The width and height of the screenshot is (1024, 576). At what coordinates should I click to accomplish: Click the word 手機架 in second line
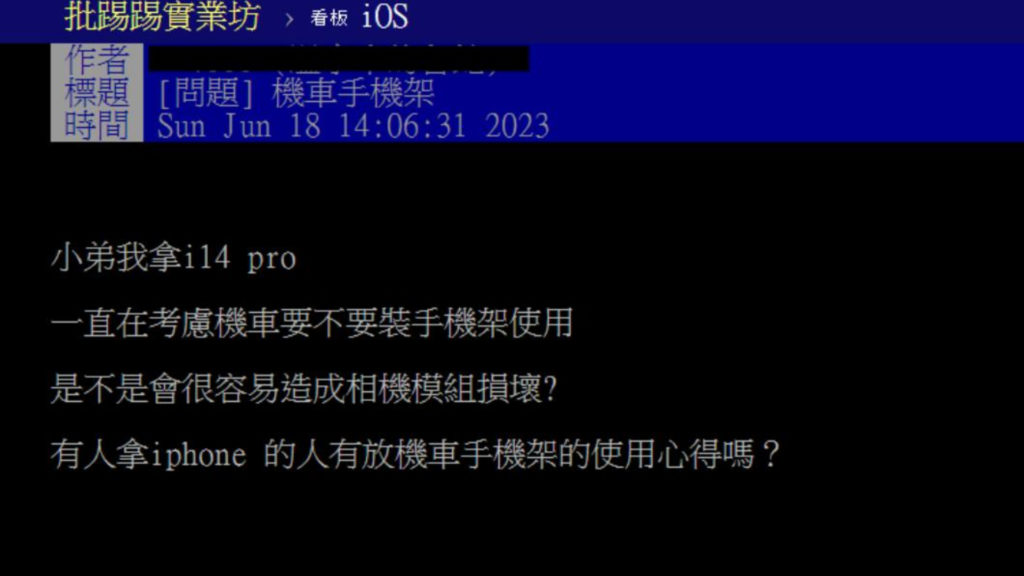point(460,323)
